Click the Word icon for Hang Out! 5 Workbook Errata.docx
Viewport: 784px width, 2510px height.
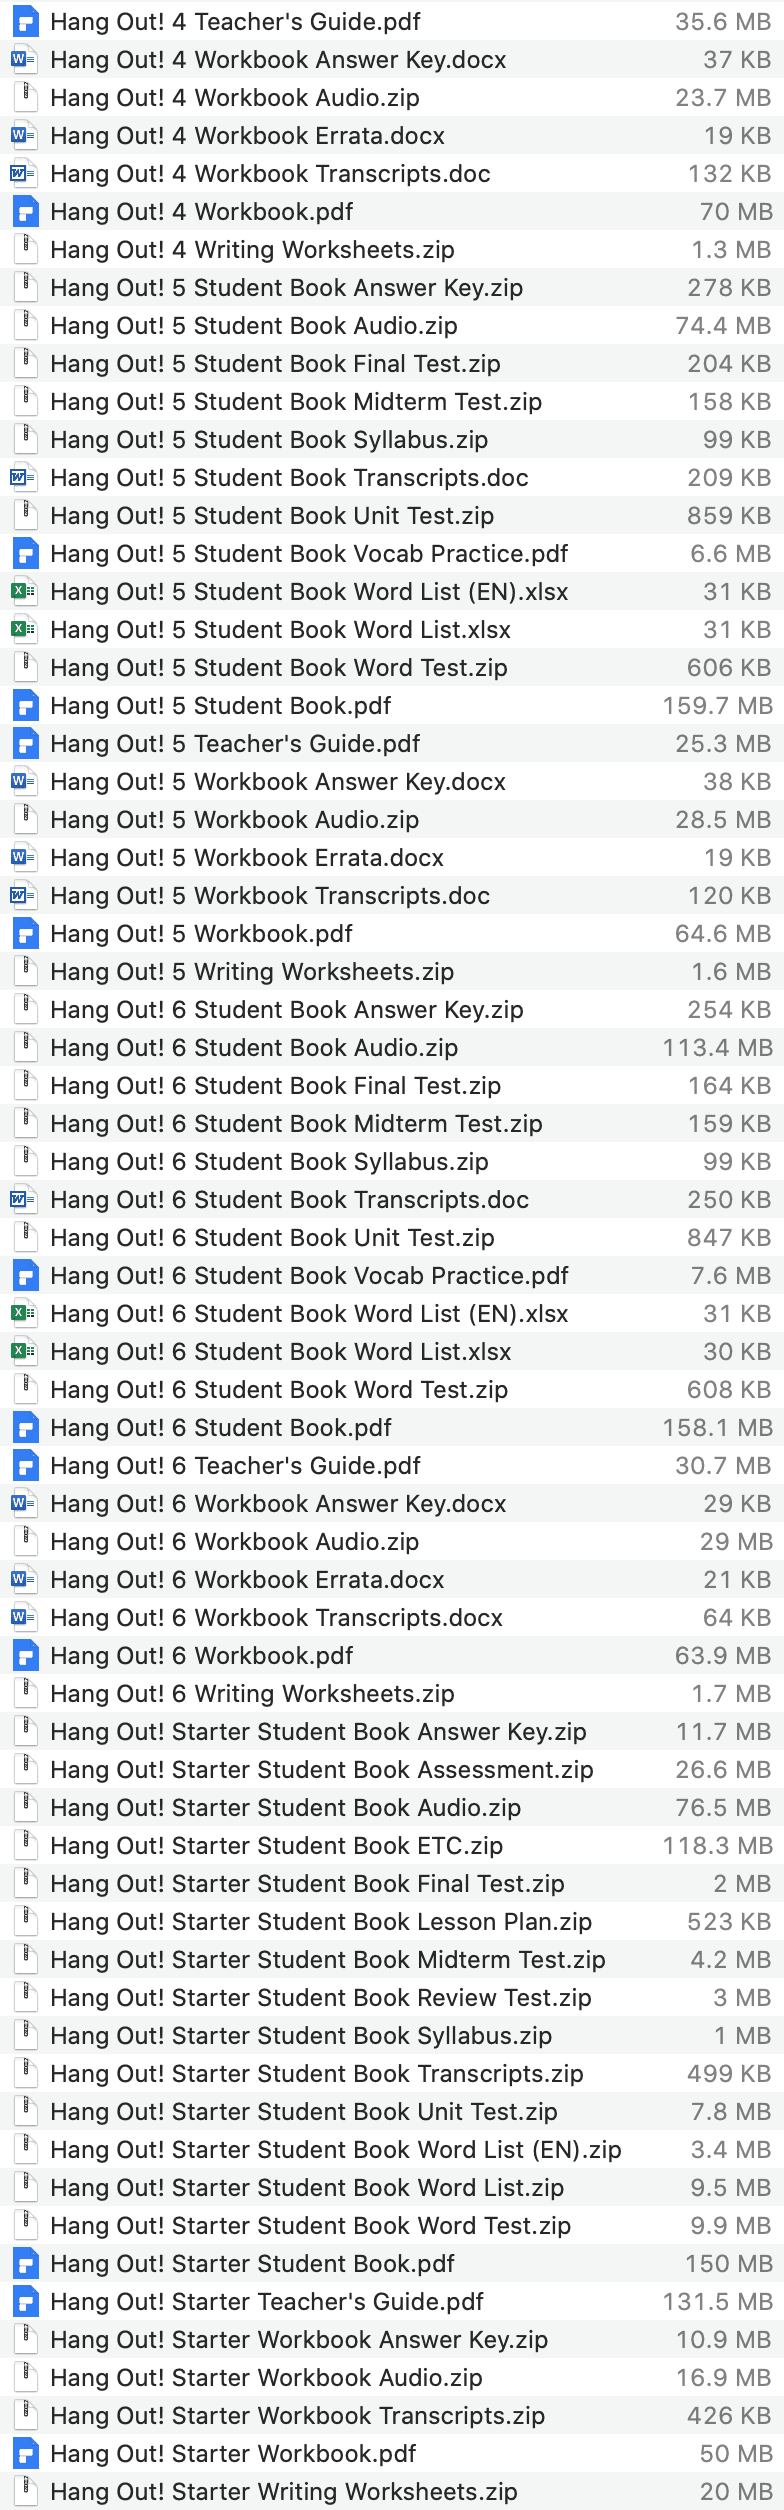click(23, 857)
